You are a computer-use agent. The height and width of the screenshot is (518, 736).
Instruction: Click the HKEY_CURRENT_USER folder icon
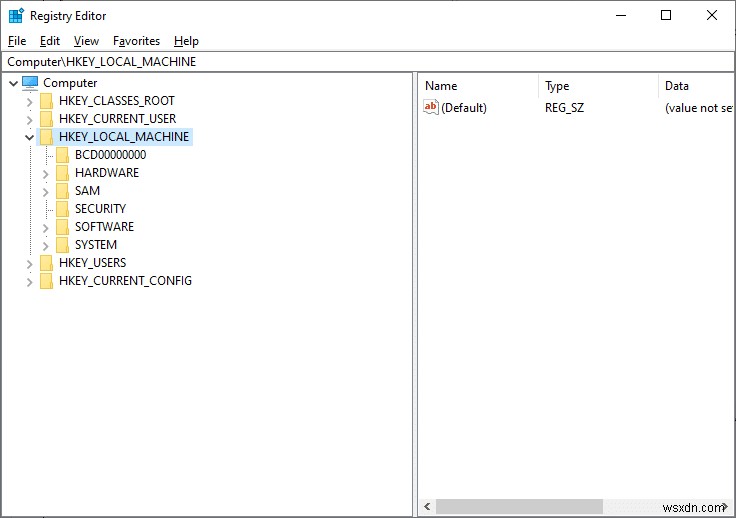click(46, 119)
